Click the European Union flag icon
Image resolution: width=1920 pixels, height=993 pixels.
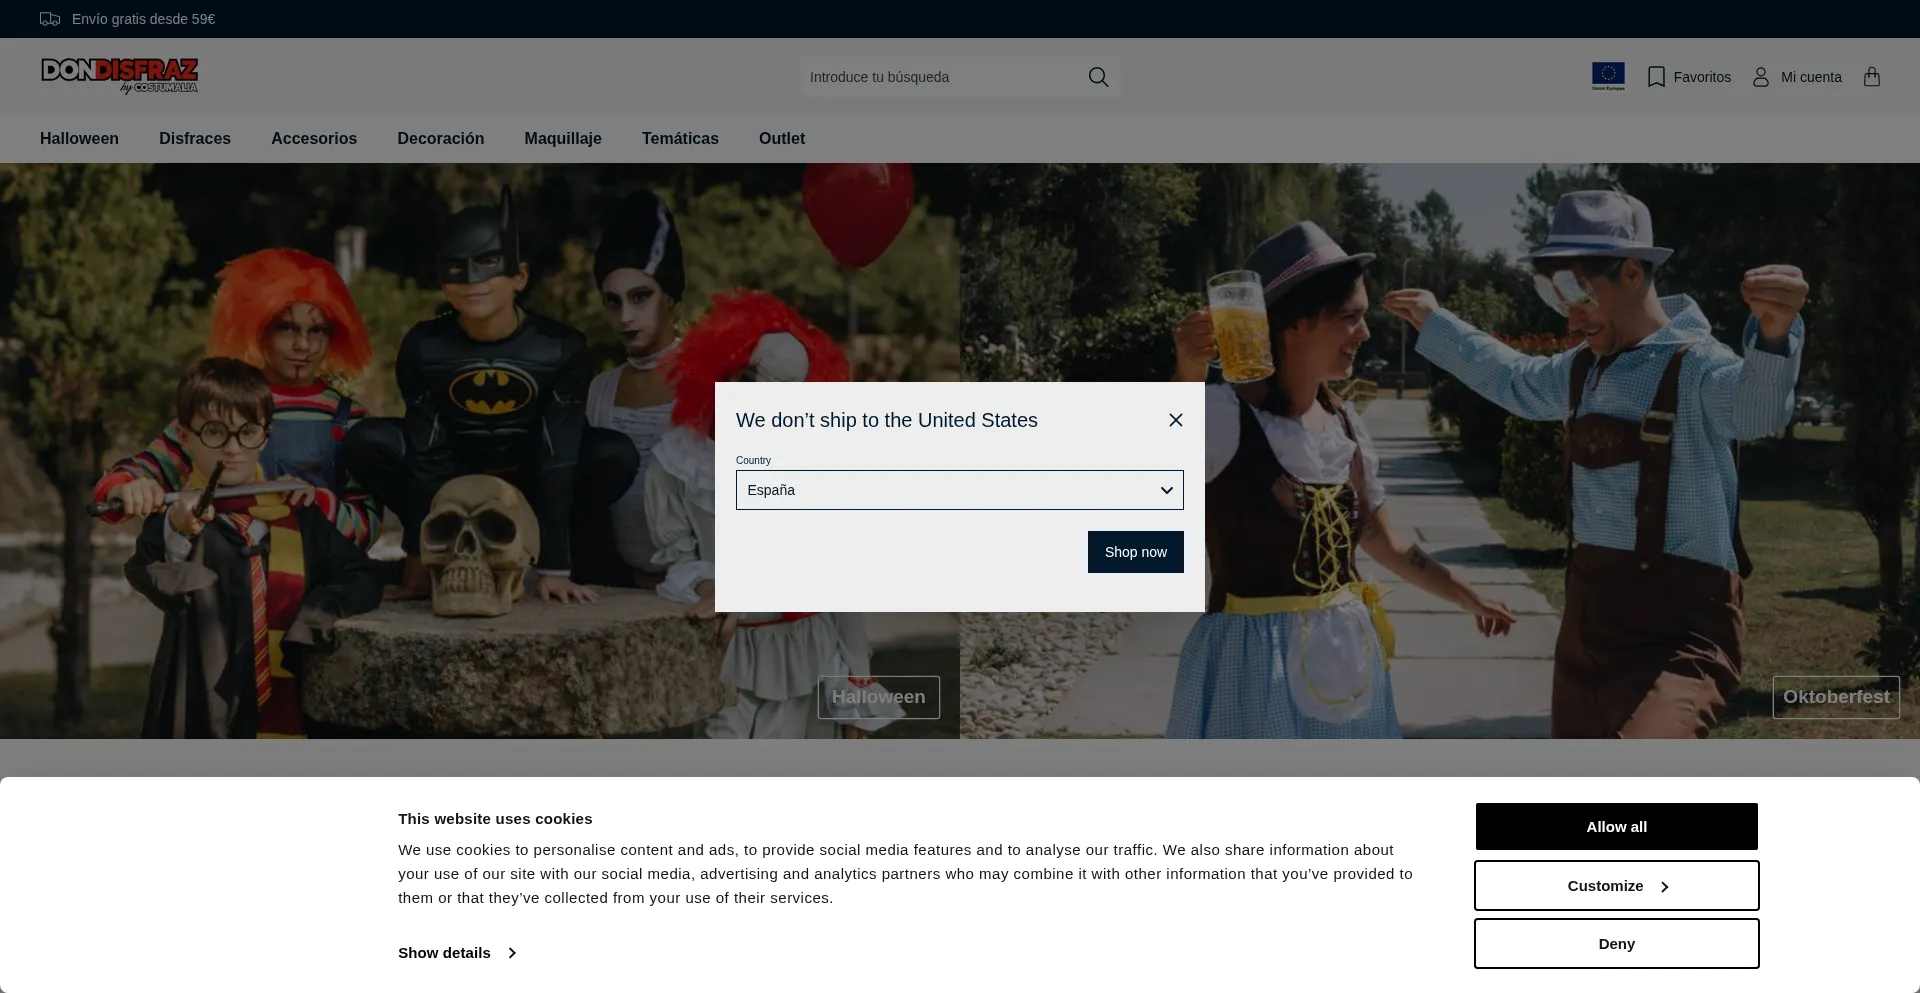pyautogui.click(x=1608, y=76)
